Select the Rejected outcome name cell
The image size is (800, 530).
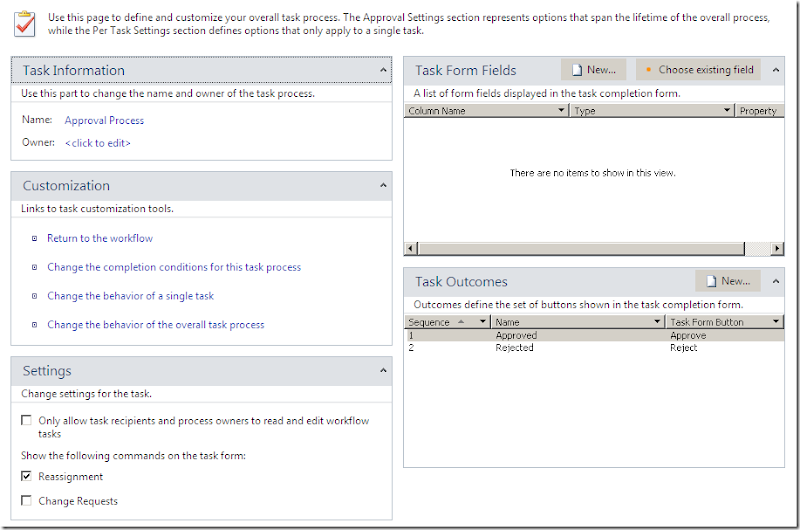(x=514, y=348)
